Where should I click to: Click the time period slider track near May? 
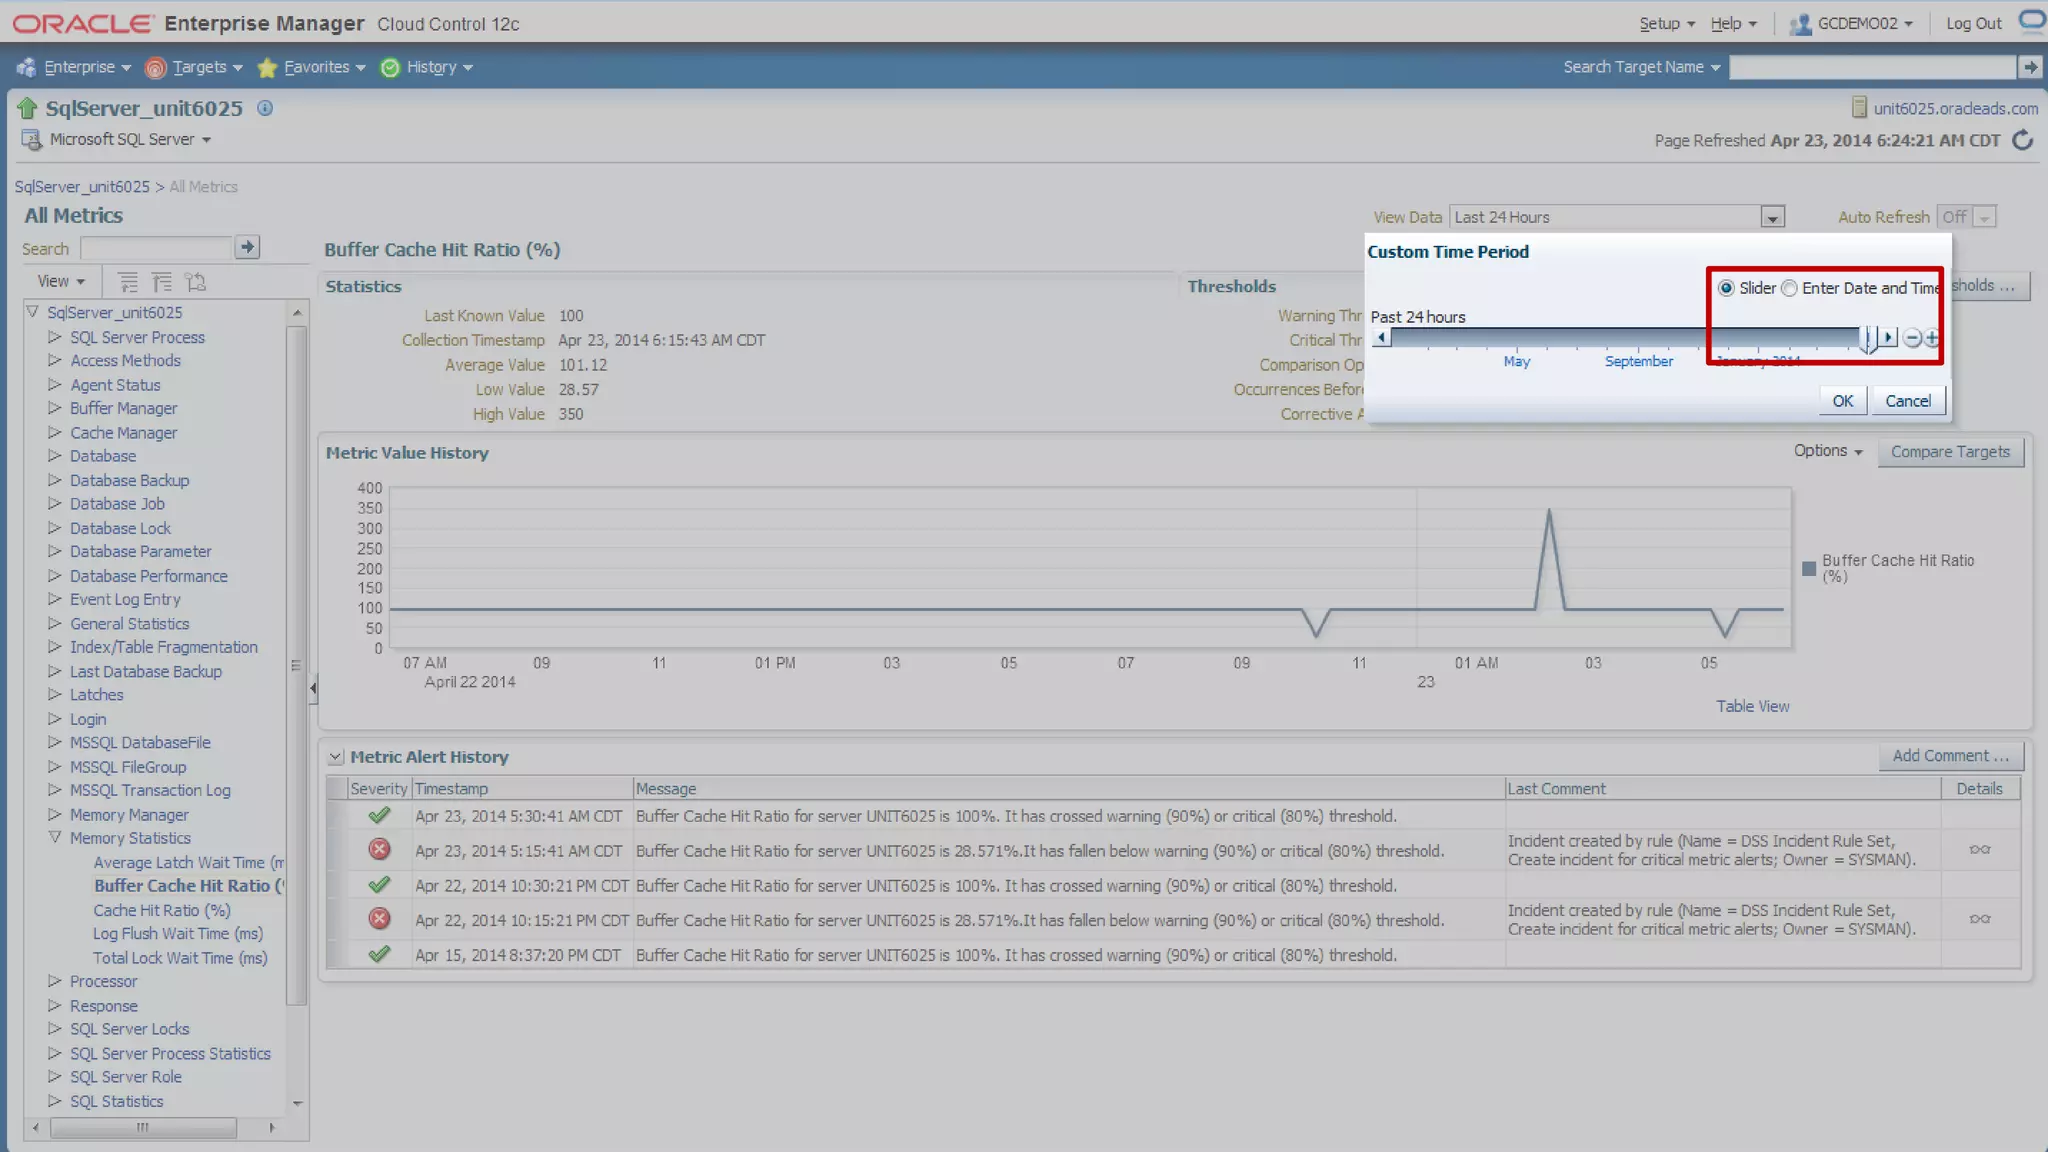[x=1517, y=339]
